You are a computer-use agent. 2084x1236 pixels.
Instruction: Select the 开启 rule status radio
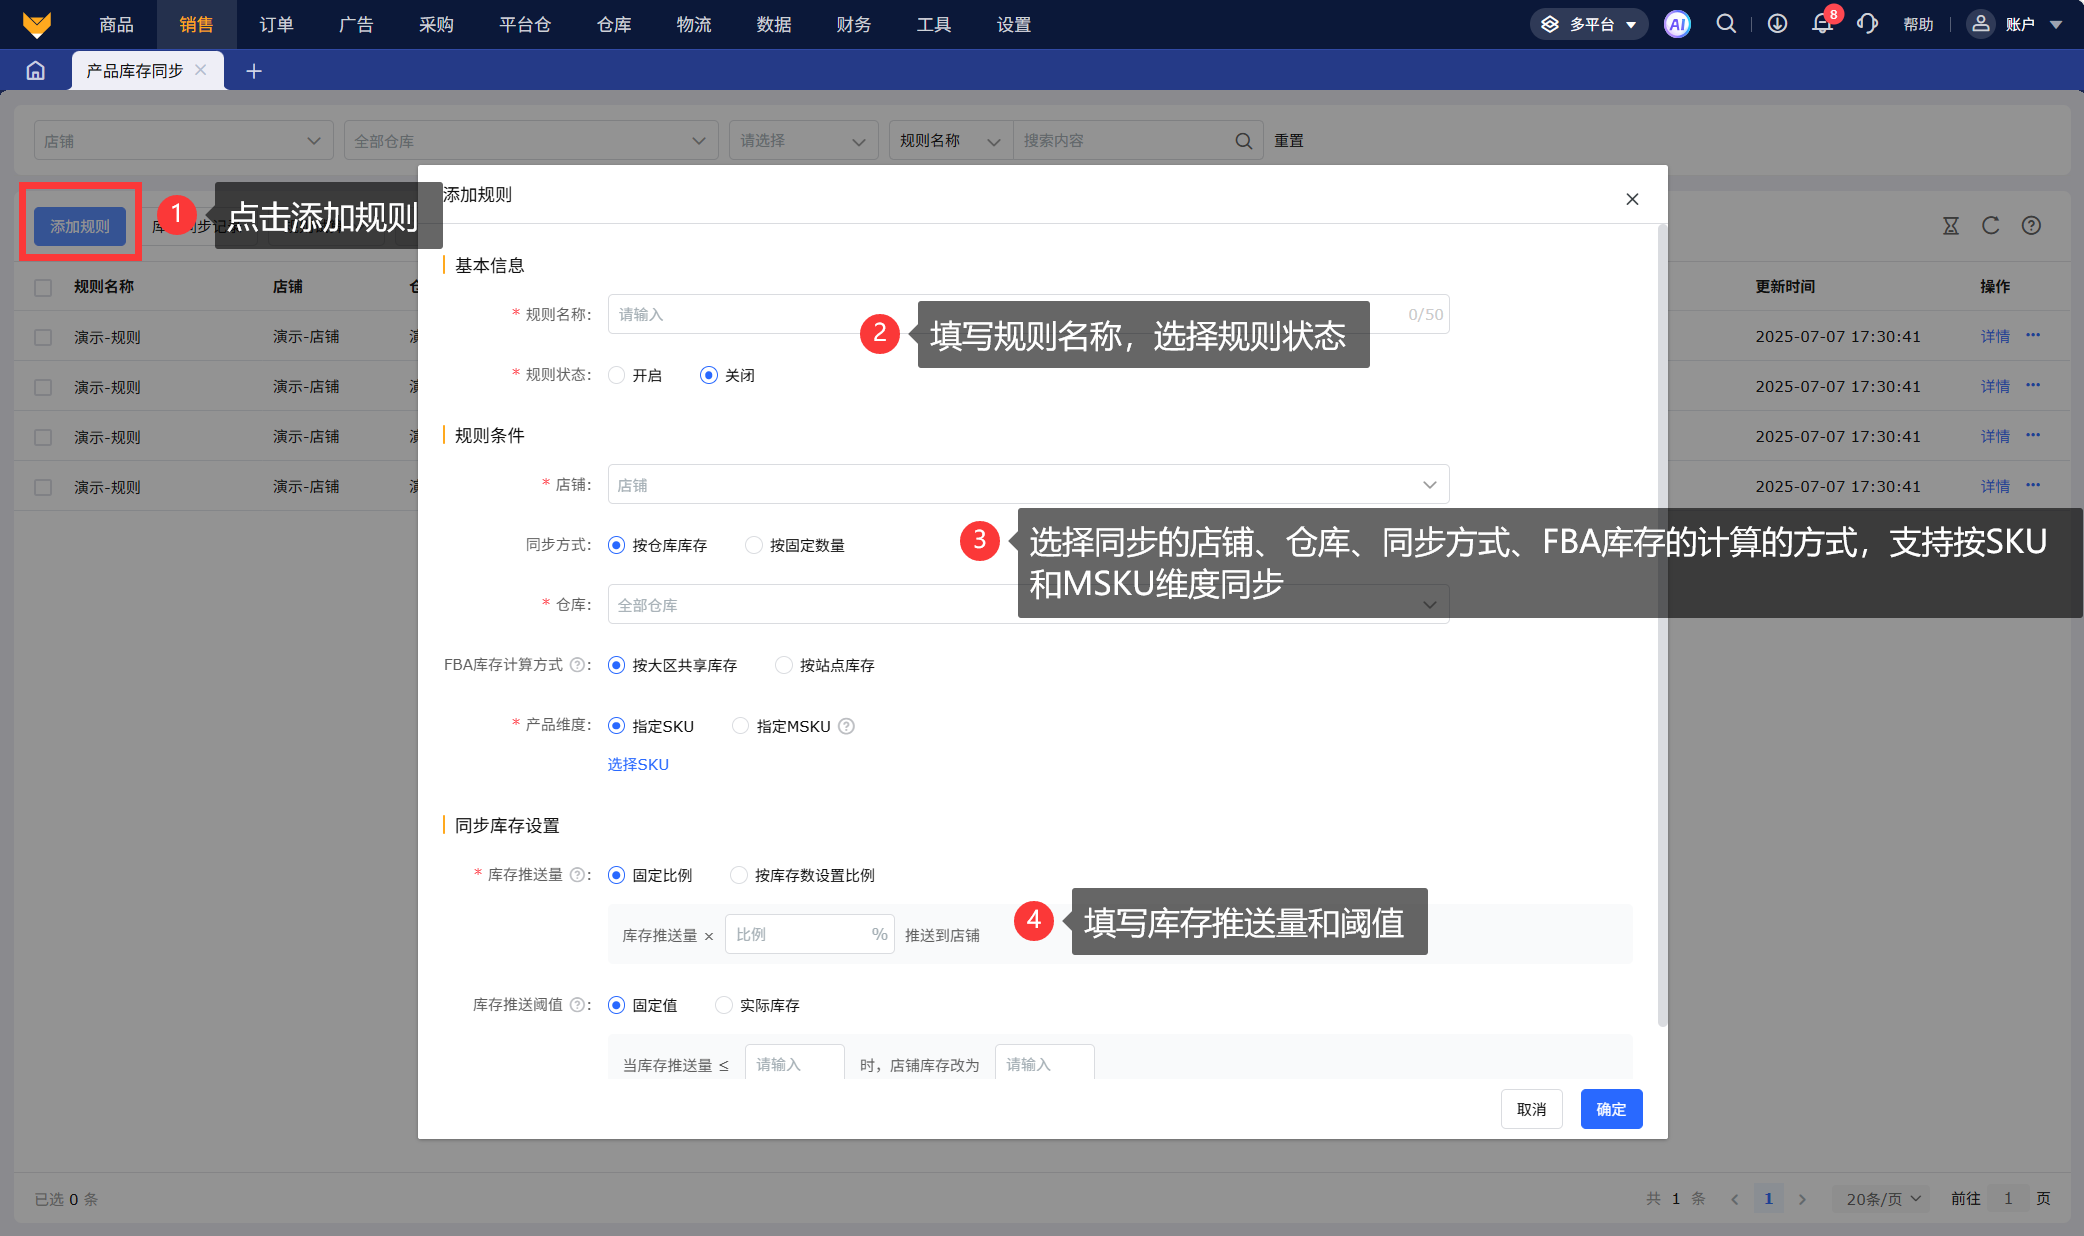click(617, 375)
